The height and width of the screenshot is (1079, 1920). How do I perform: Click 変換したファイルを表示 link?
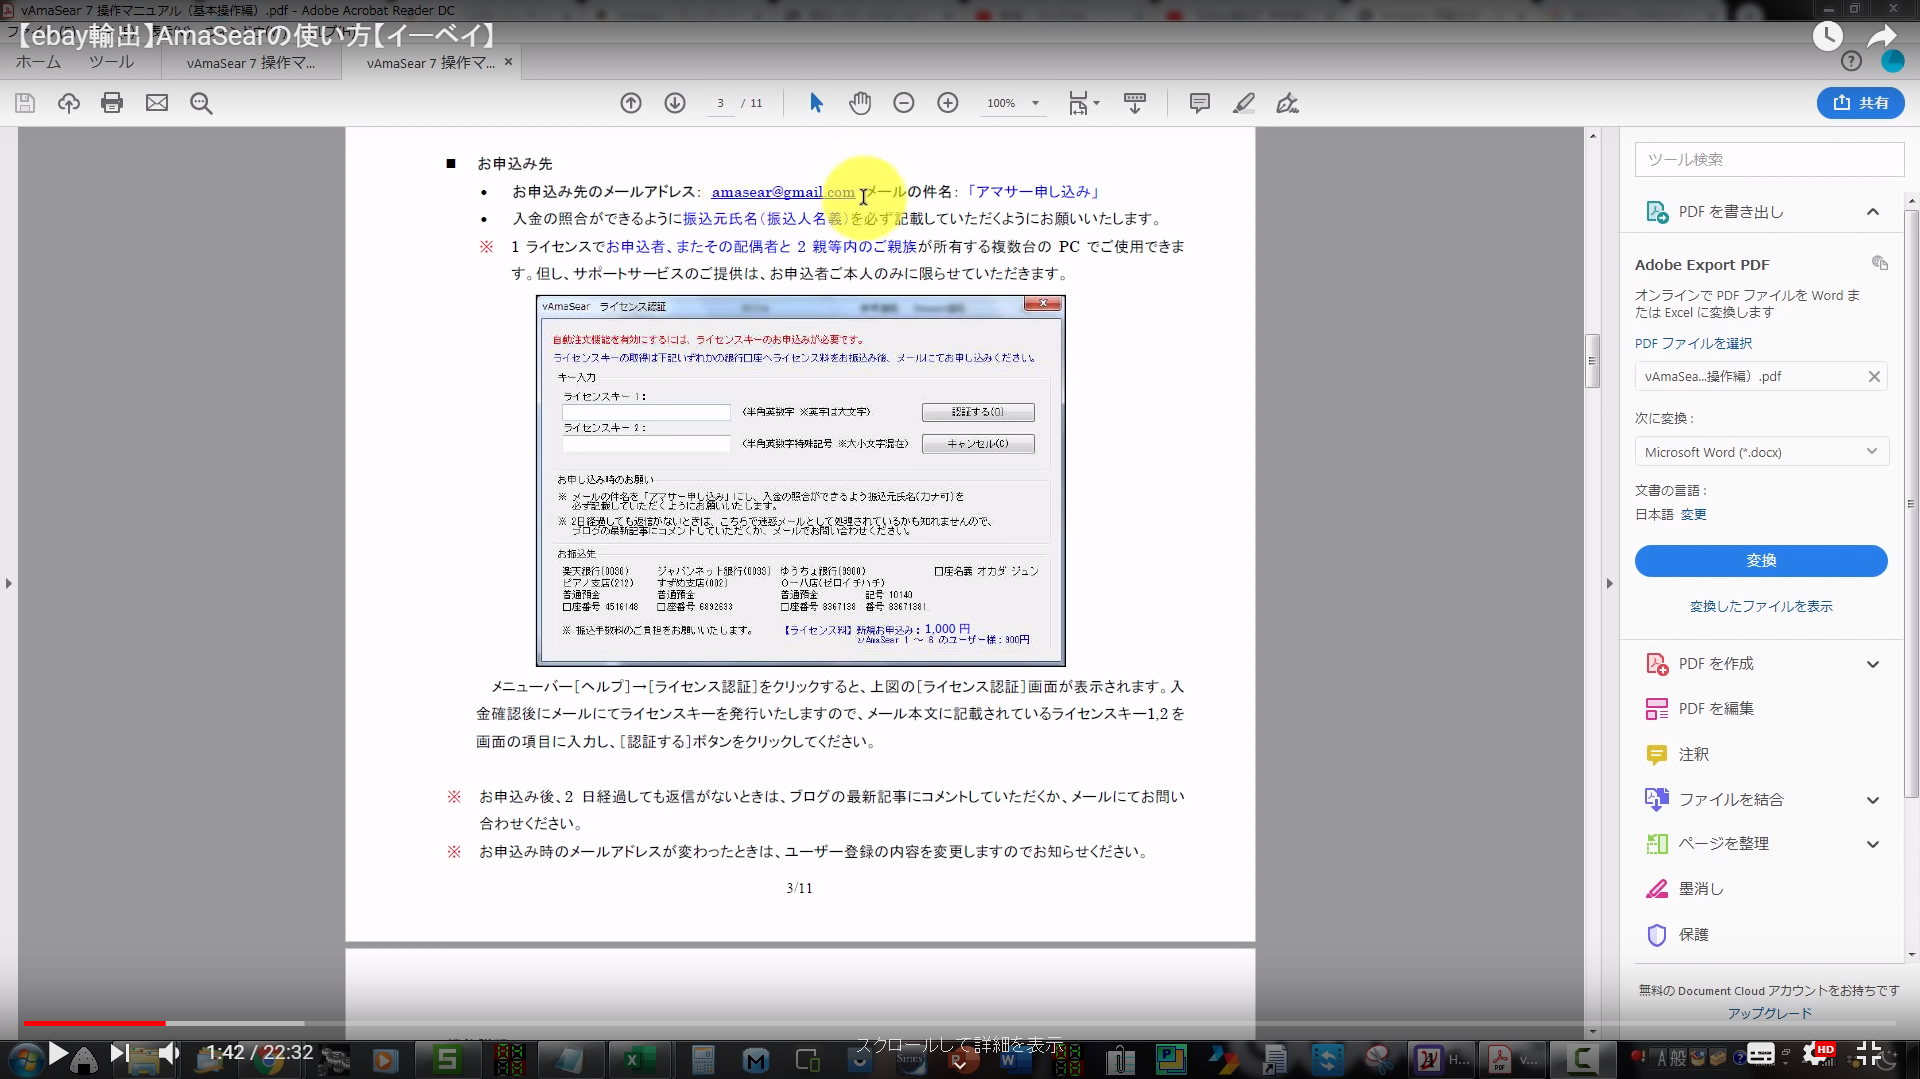coord(1761,606)
